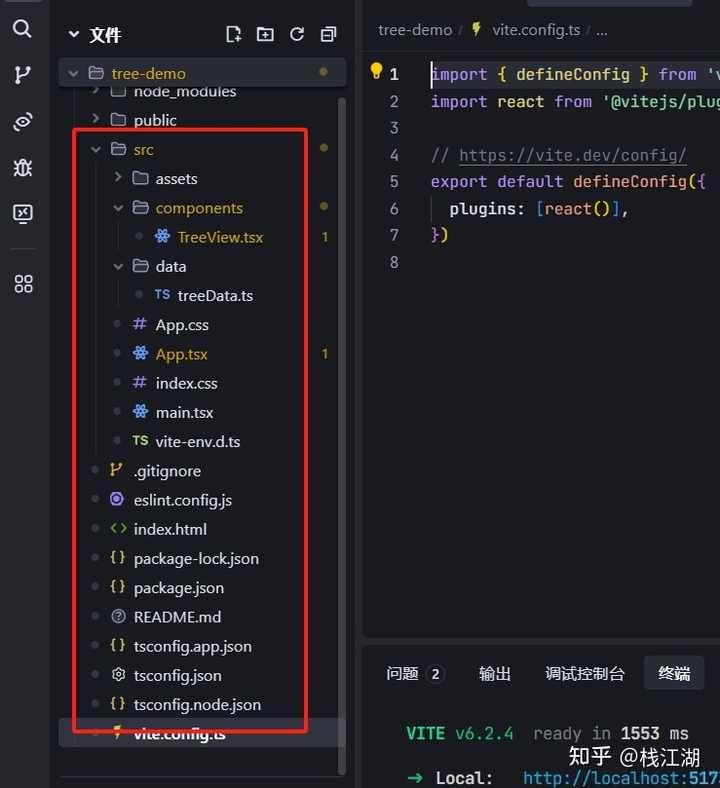Click the React icon next to TreeView.tsx
The width and height of the screenshot is (720, 788).
(162, 236)
